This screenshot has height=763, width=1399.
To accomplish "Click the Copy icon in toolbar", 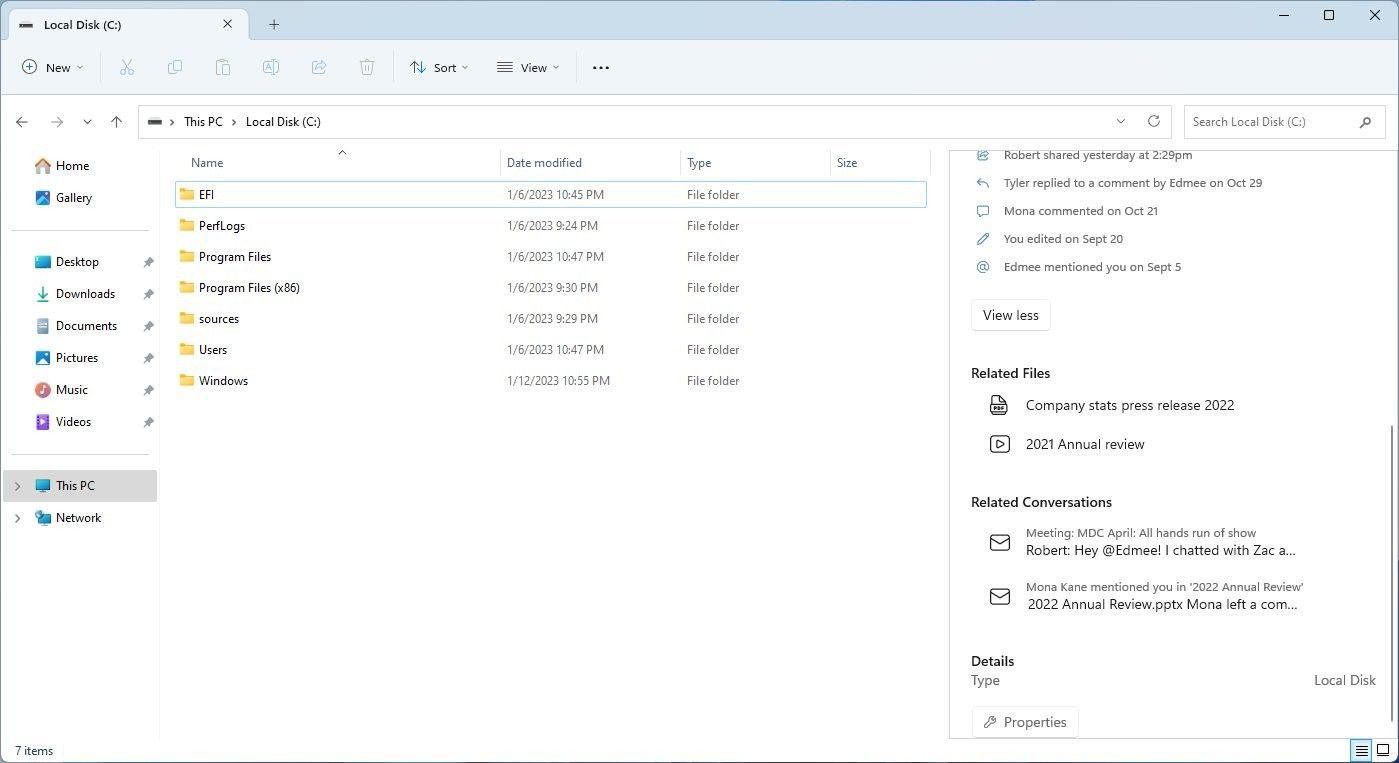I will click(175, 67).
